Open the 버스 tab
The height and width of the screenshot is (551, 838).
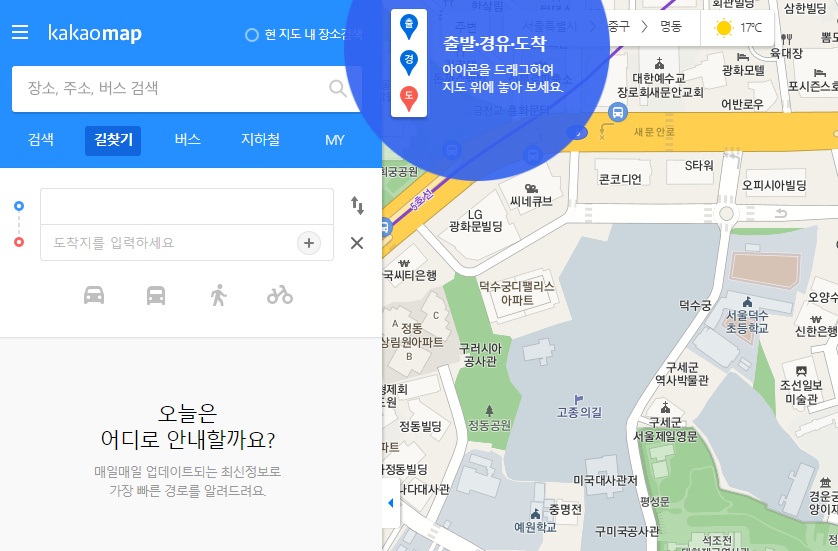tap(188, 140)
